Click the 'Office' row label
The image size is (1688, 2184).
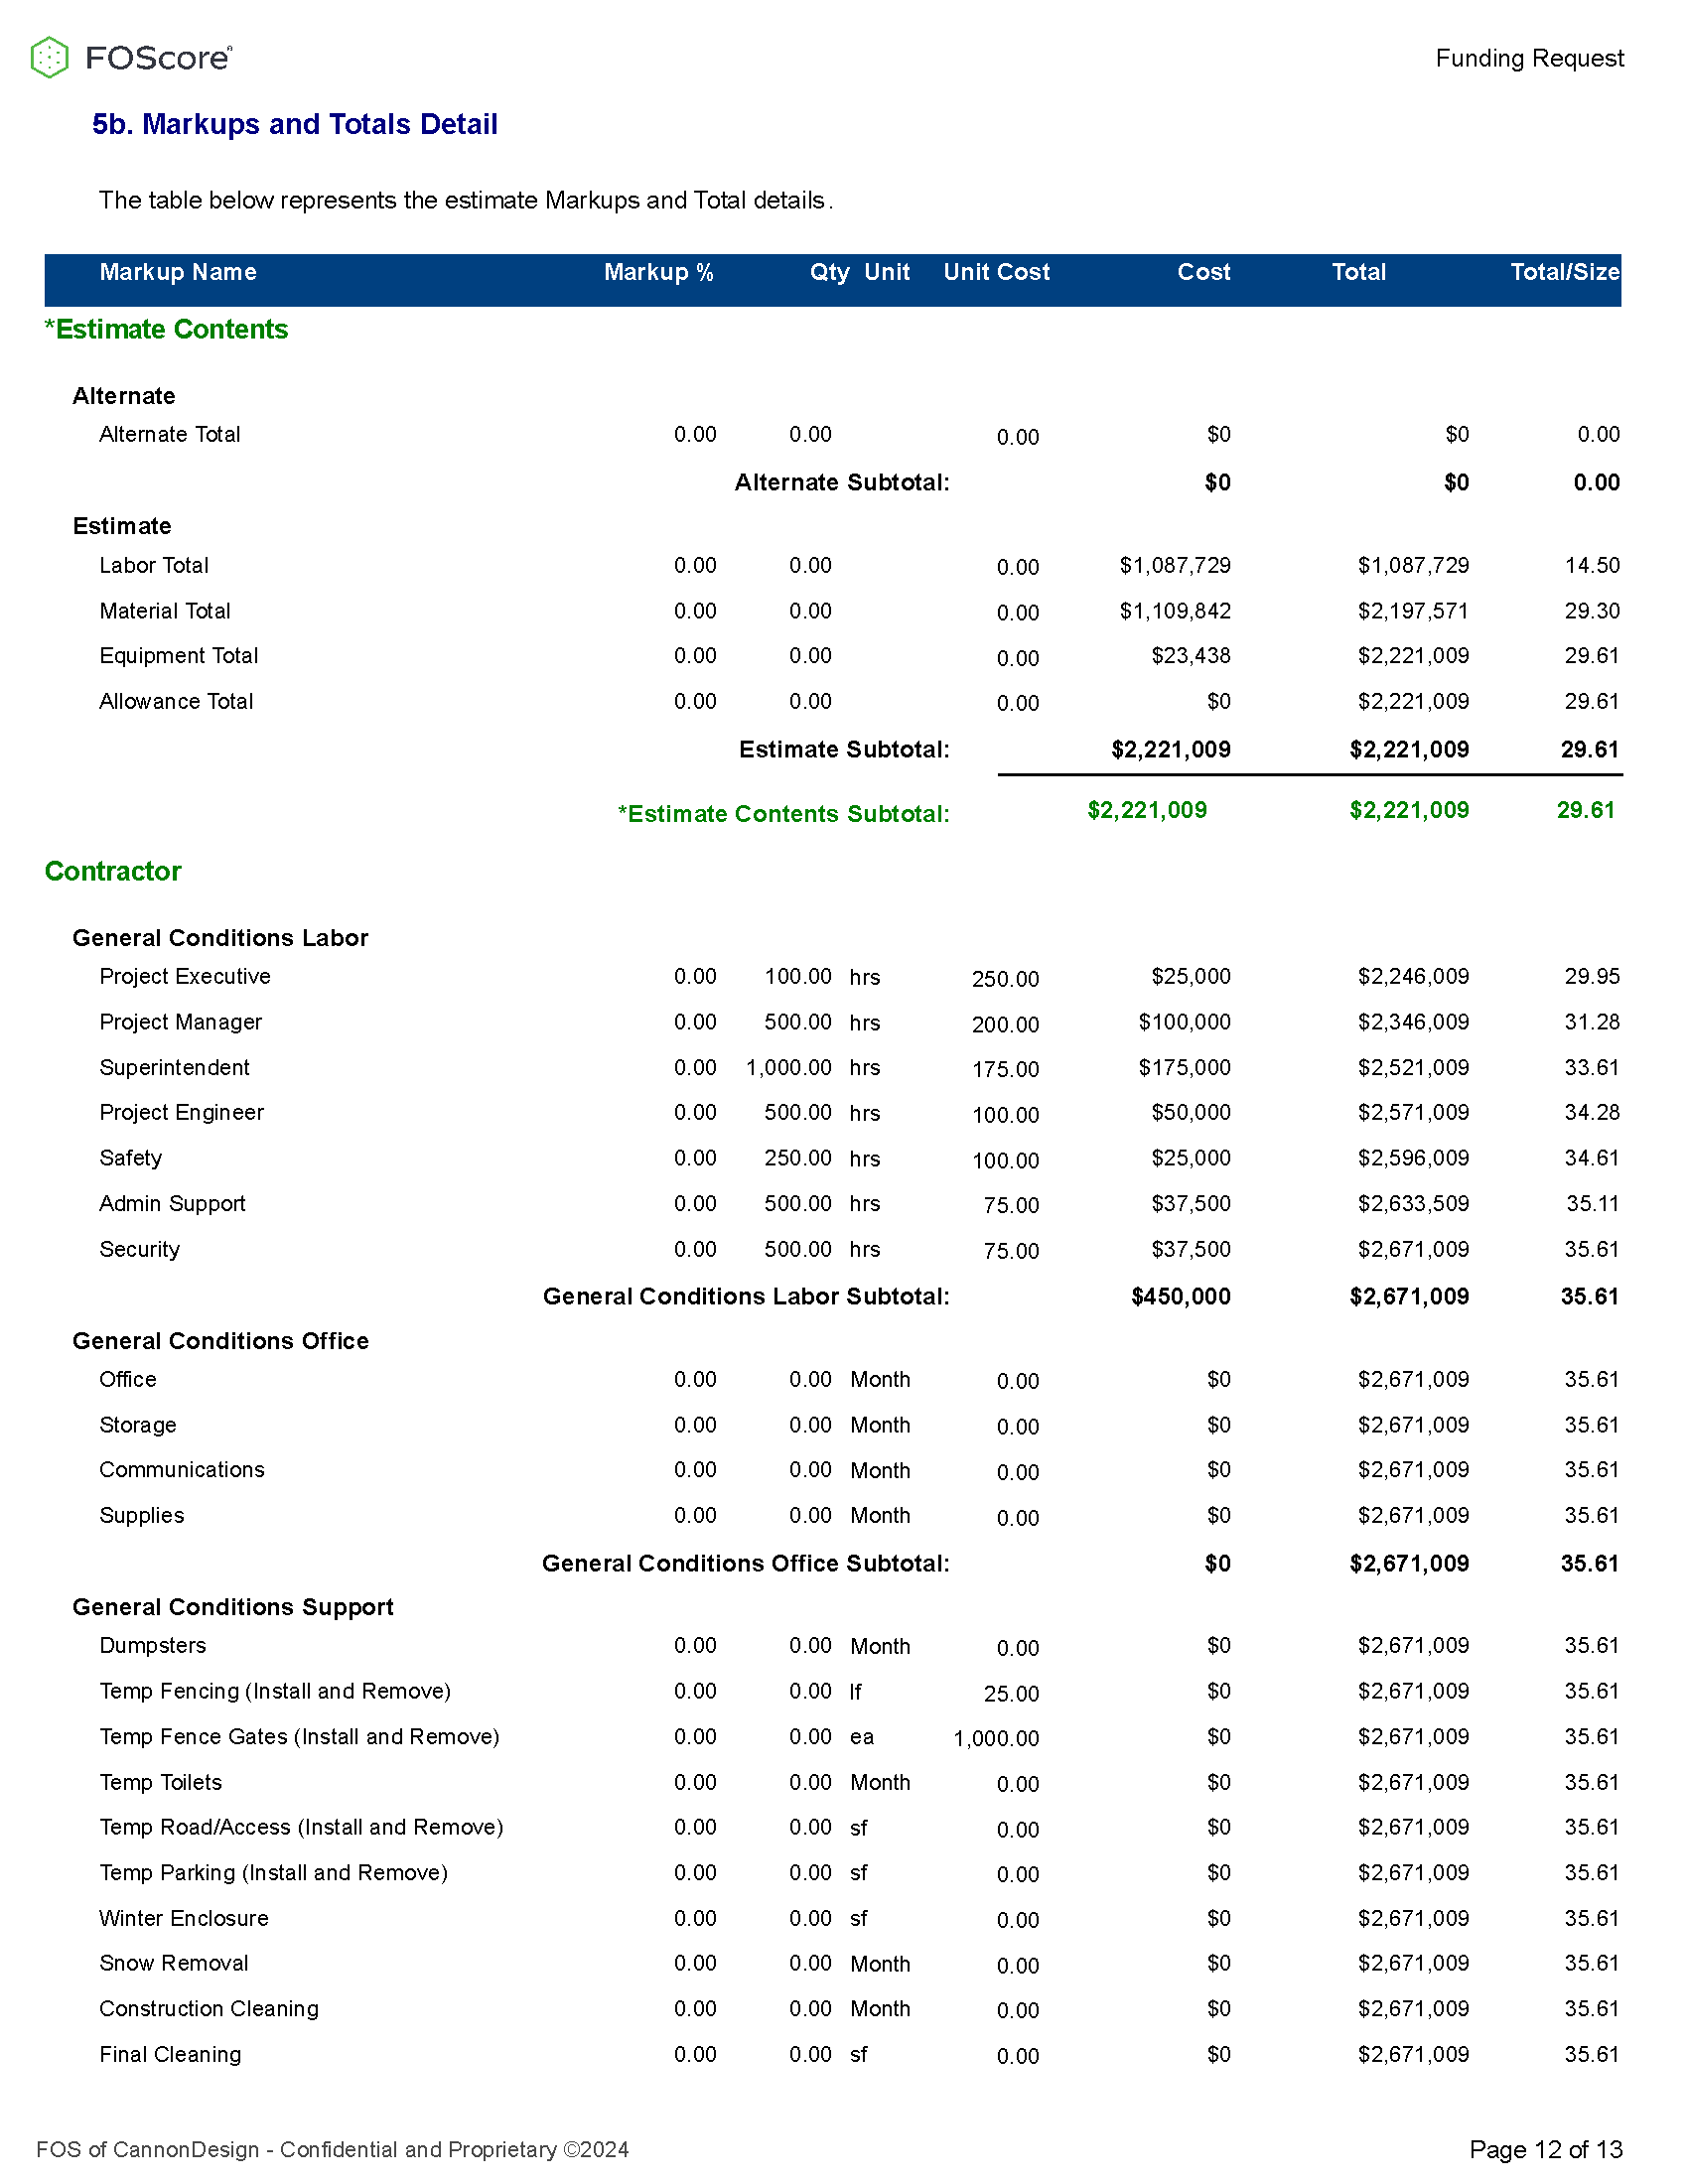point(128,1379)
